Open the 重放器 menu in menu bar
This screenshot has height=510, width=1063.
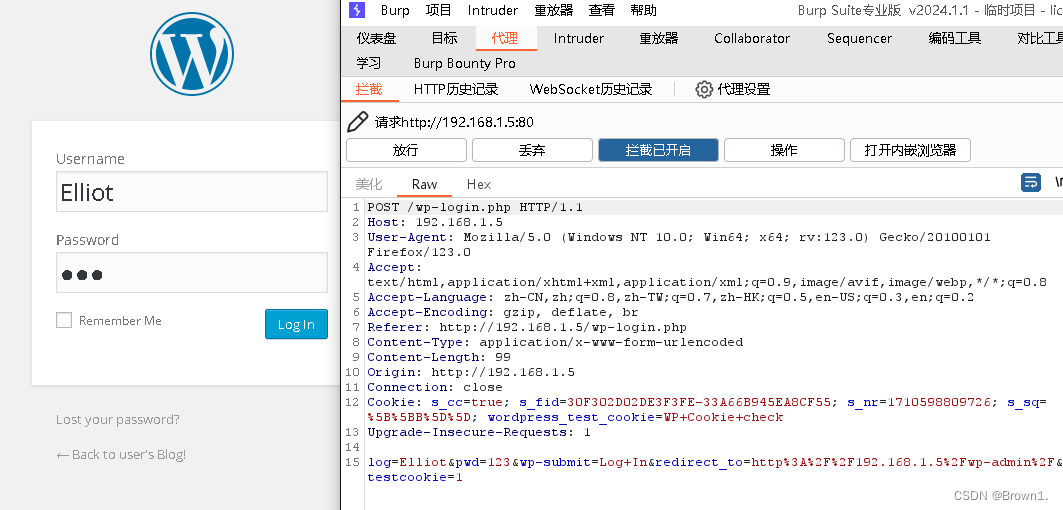click(x=553, y=10)
